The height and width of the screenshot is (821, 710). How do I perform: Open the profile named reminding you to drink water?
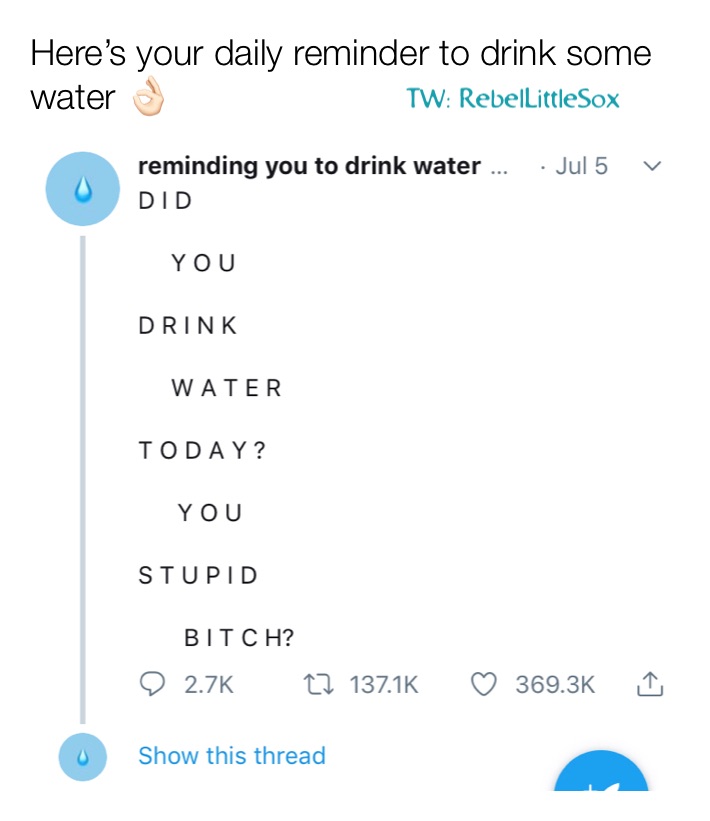(x=308, y=166)
